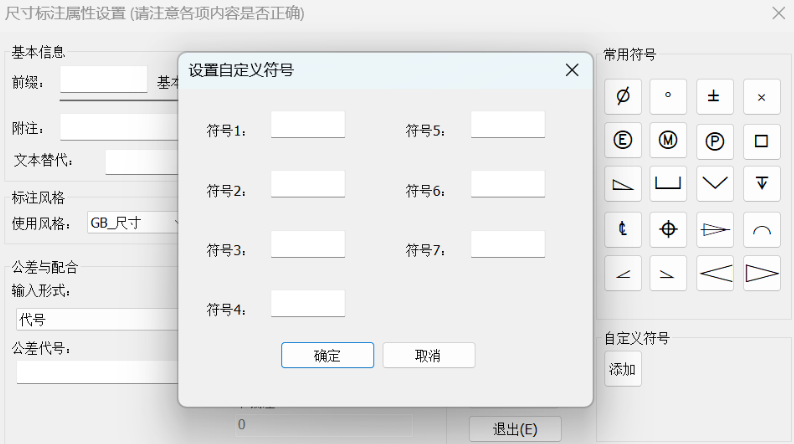This screenshot has width=794, height=444.
Task: Insert the circled P symbol
Action: click(714, 141)
